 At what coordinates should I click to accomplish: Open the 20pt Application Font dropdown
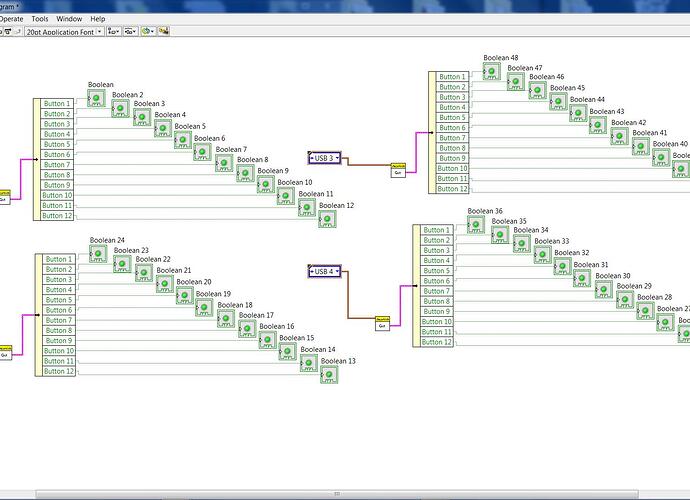coord(64,32)
